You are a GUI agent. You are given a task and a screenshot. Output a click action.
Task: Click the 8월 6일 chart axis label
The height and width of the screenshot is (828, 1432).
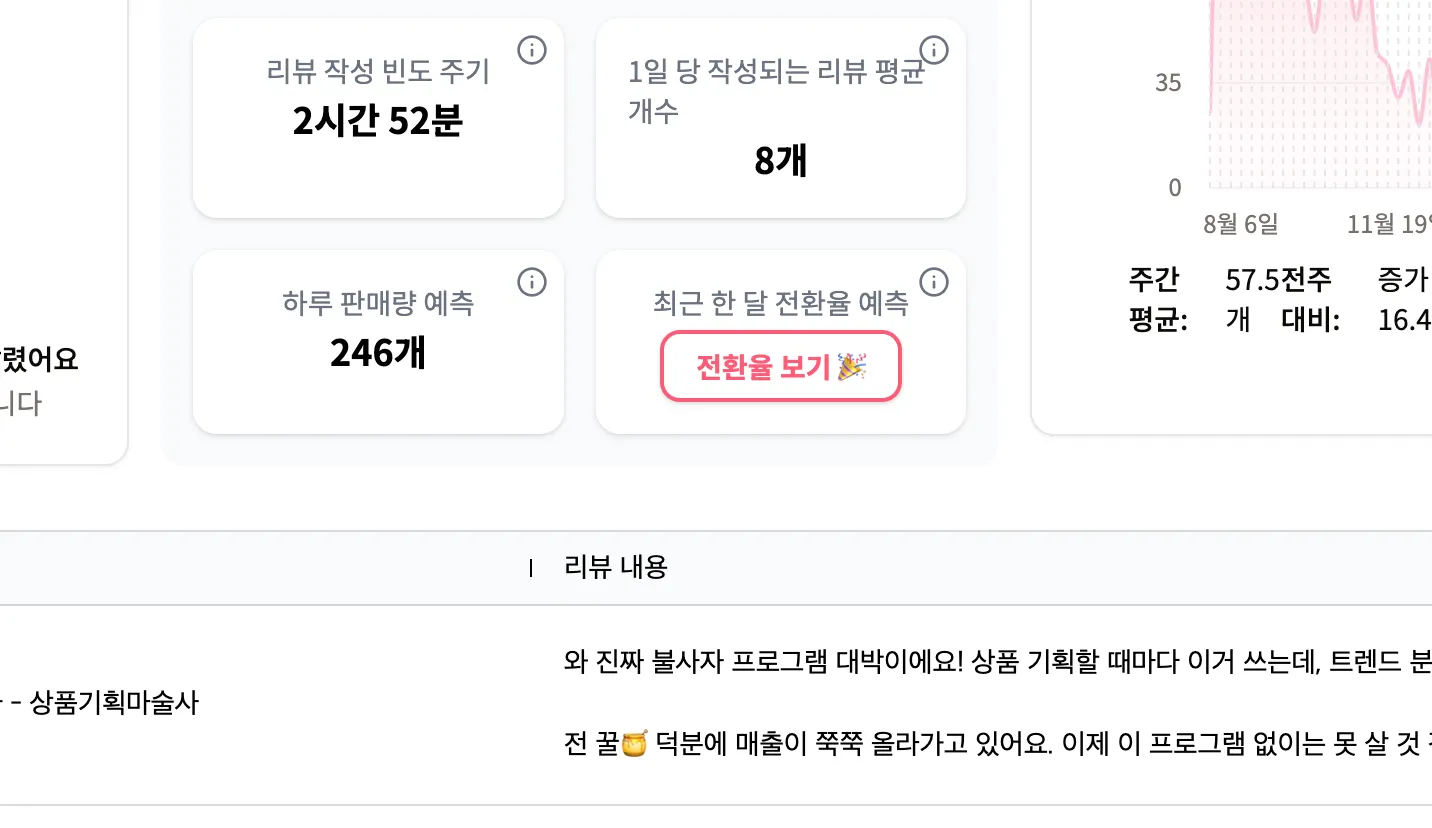tap(1240, 224)
